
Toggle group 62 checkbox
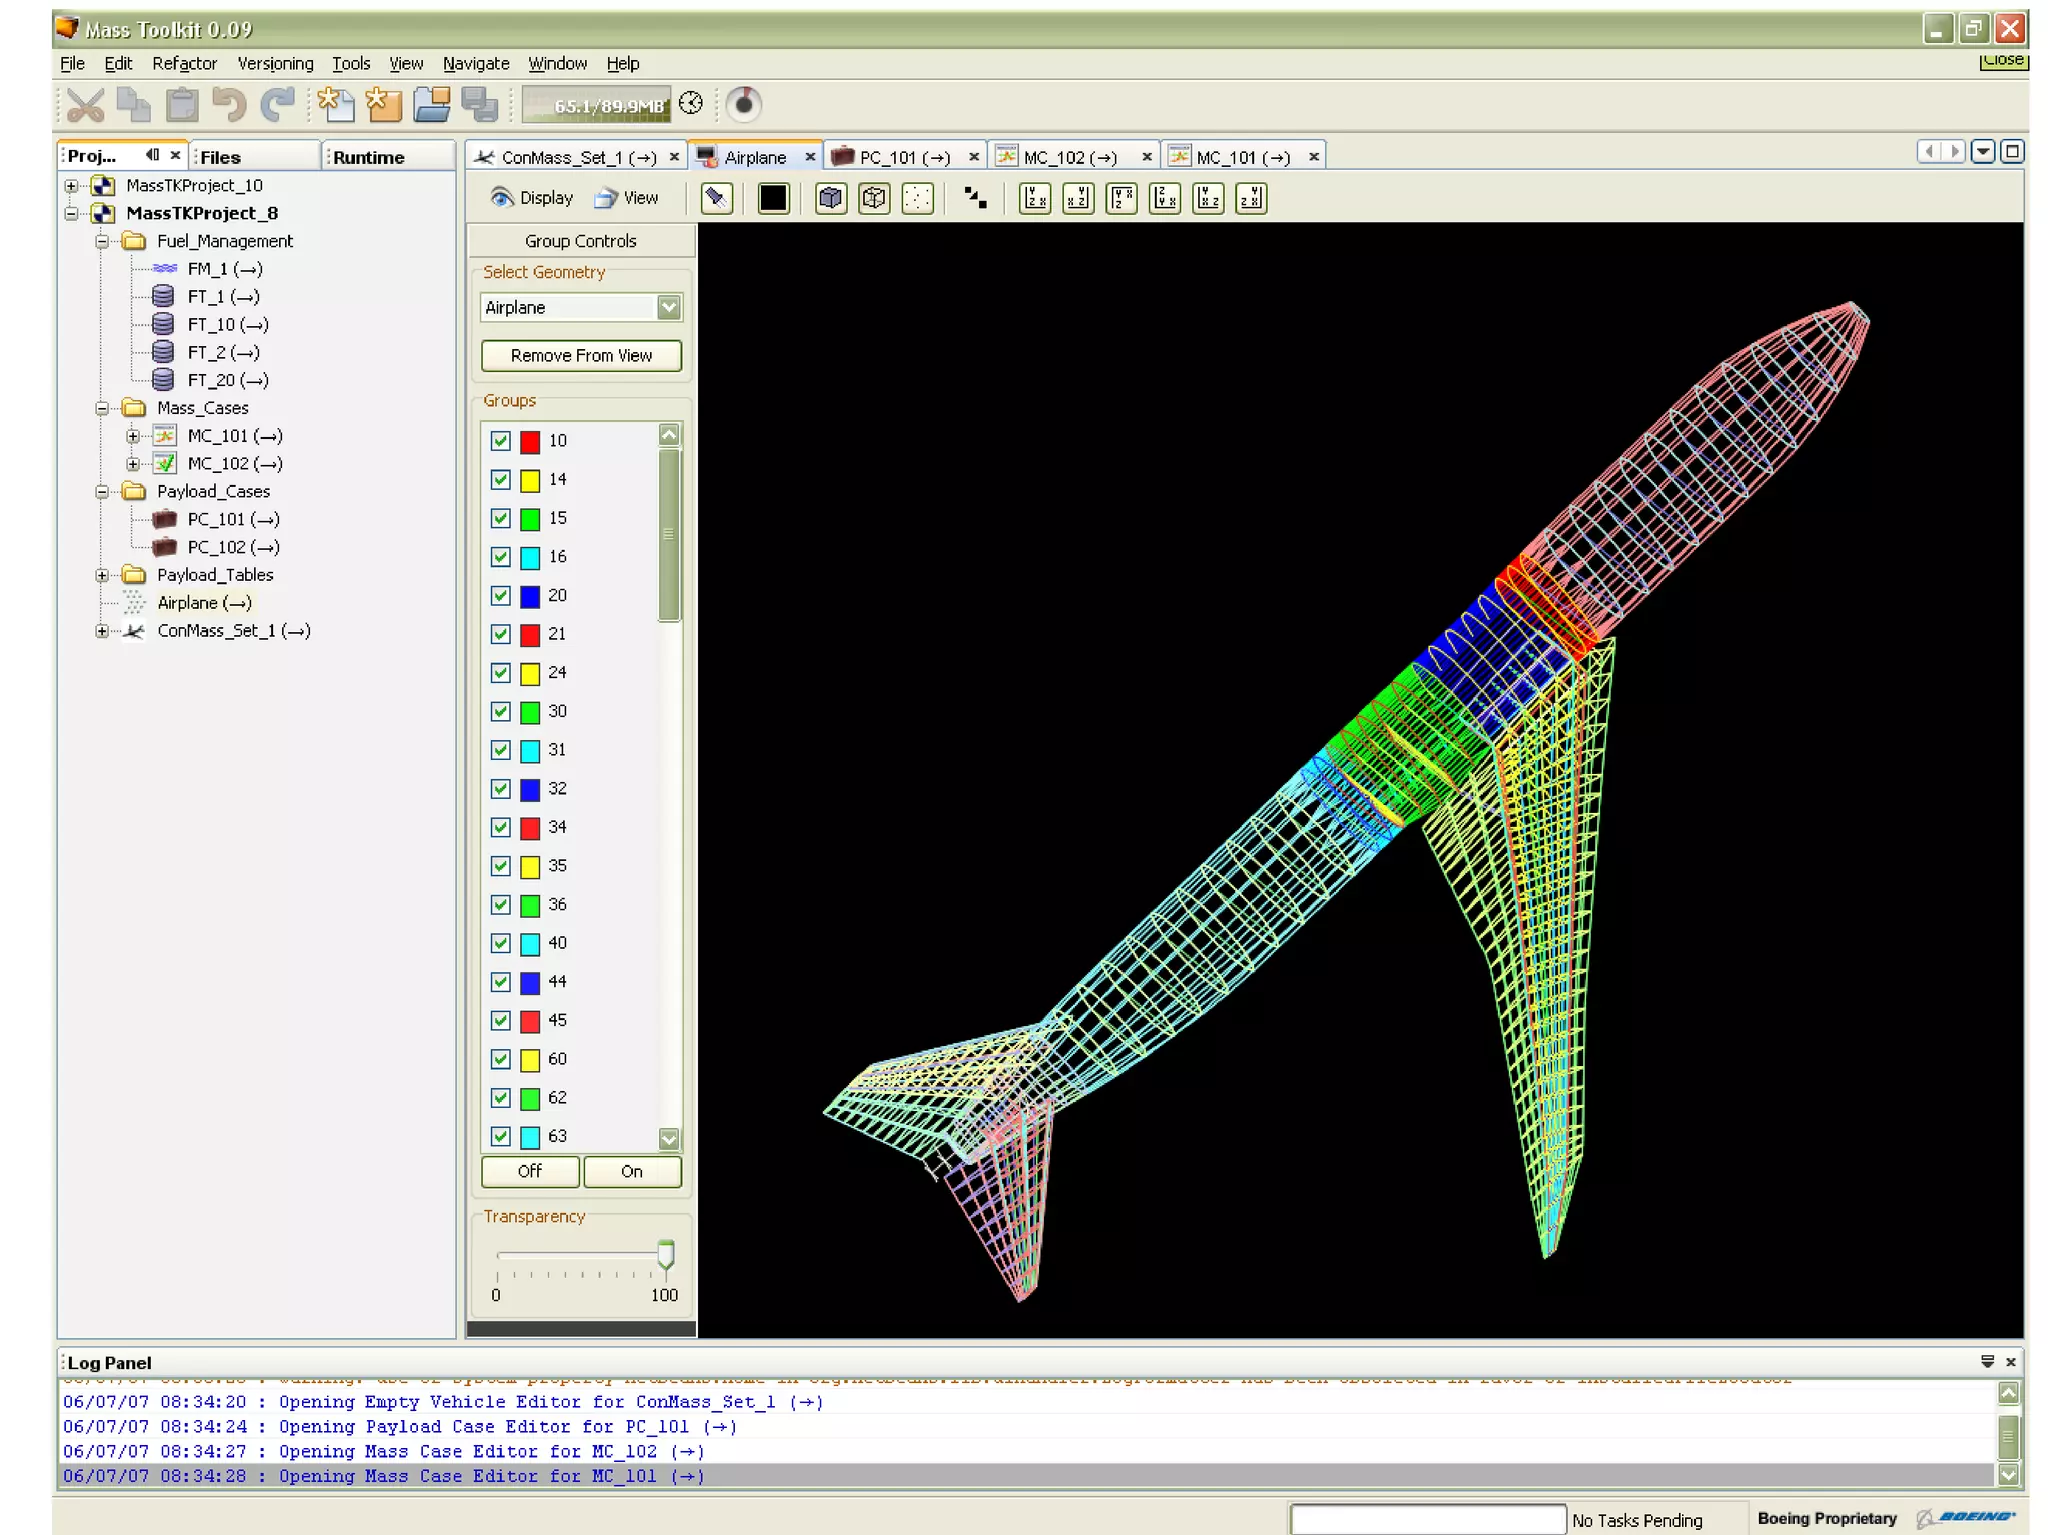501,1098
